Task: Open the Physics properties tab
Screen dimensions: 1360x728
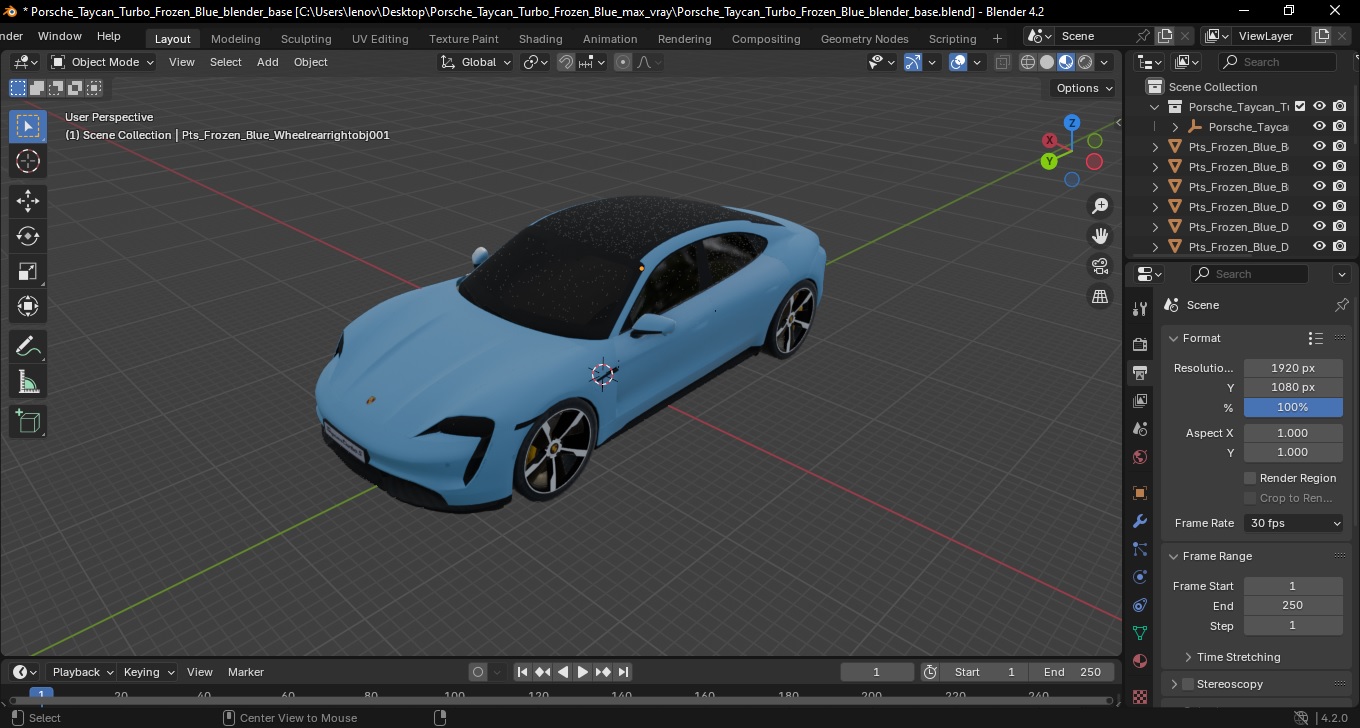Action: point(1139,577)
